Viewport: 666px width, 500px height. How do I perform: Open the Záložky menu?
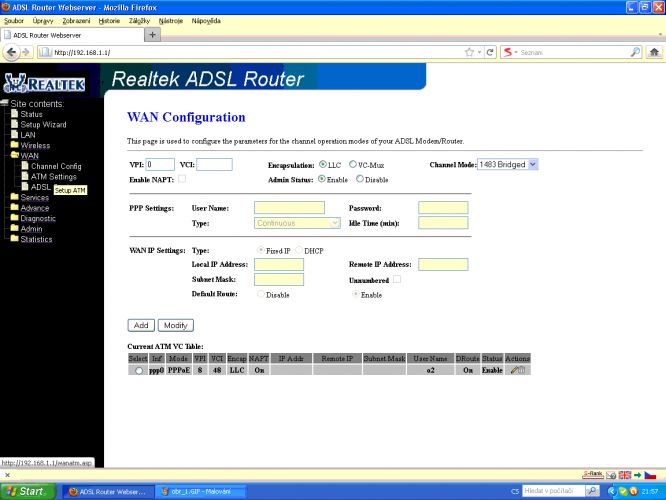[139, 21]
